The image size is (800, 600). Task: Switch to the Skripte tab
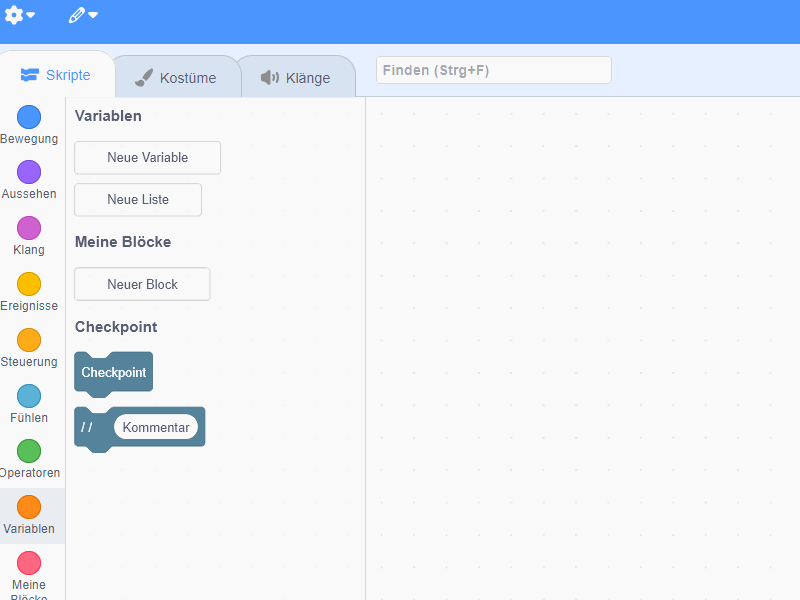pyautogui.click(x=56, y=75)
